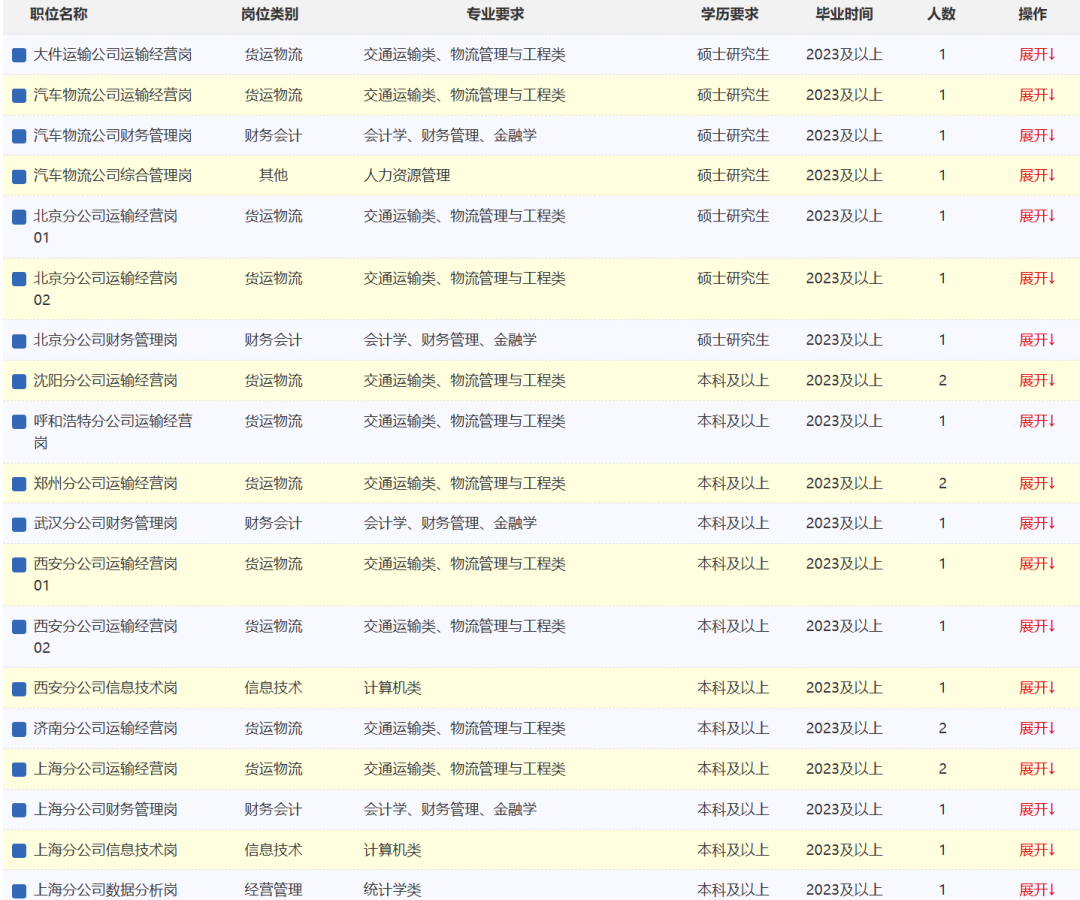Expand the 武汉分公司财务管理岗 row
This screenshot has height=900, width=1080.
pos(1037,523)
